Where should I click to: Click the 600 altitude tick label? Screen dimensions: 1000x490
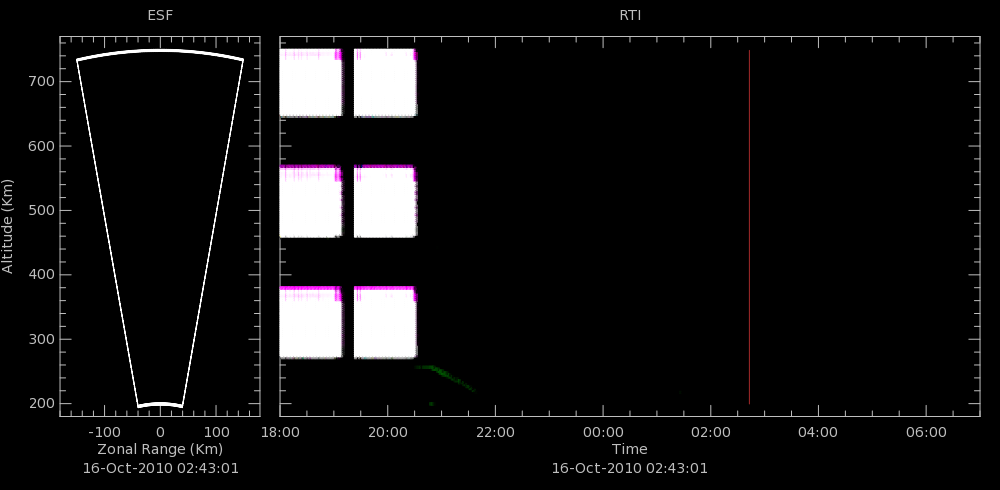(43, 146)
